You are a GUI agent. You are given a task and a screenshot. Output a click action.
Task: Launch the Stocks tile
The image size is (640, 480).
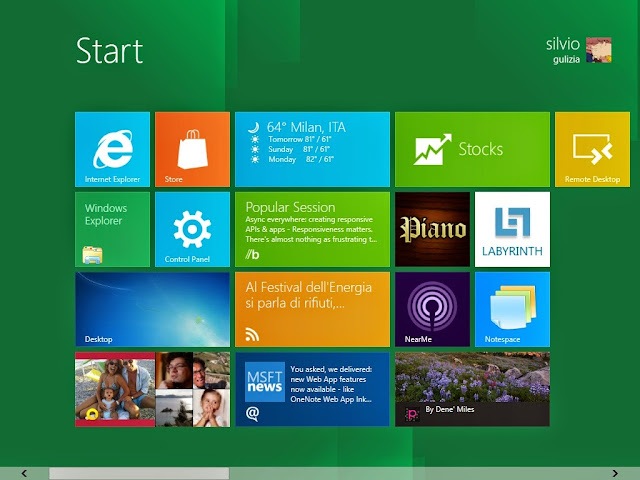[472, 149]
